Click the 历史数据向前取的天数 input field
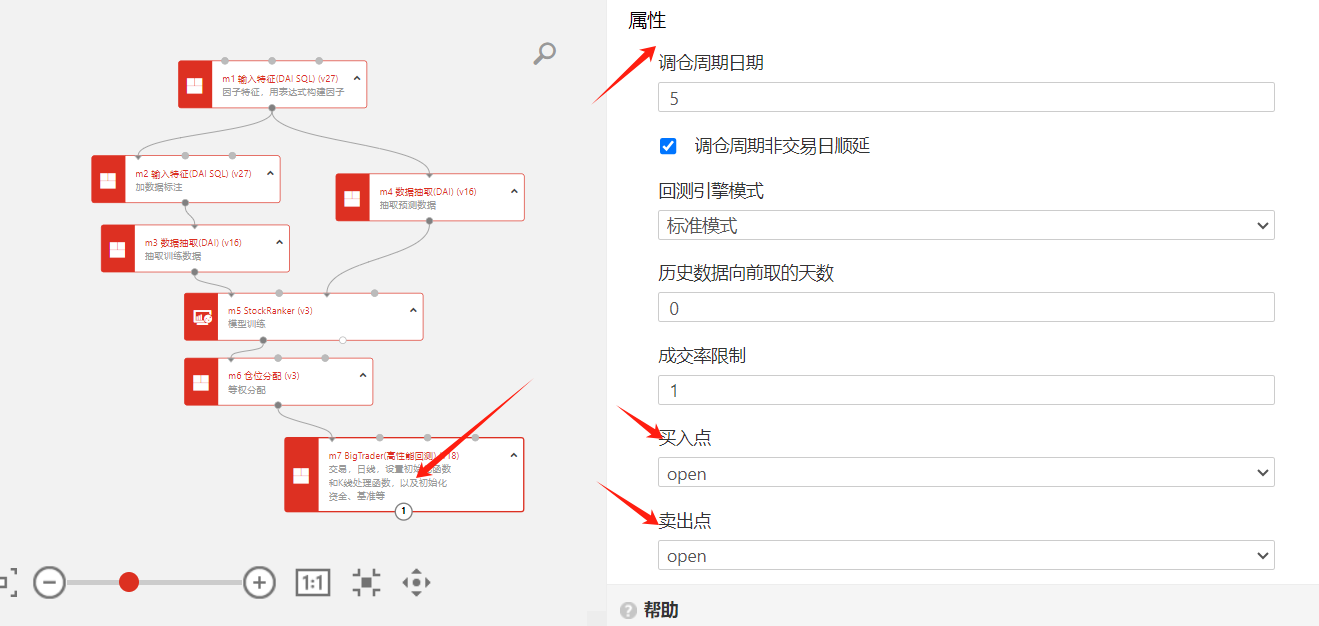 click(x=965, y=308)
